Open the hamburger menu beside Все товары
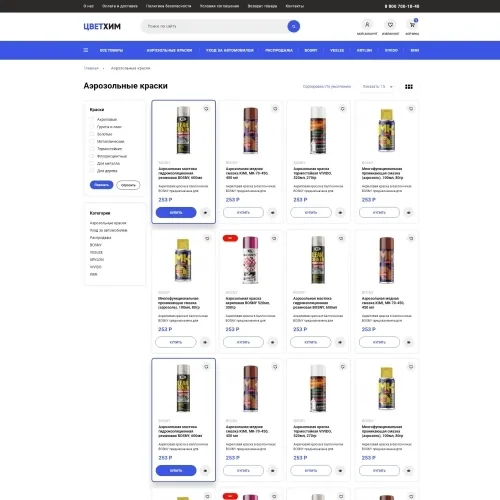This screenshot has width=500, height=500. click(x=86, y=50)
